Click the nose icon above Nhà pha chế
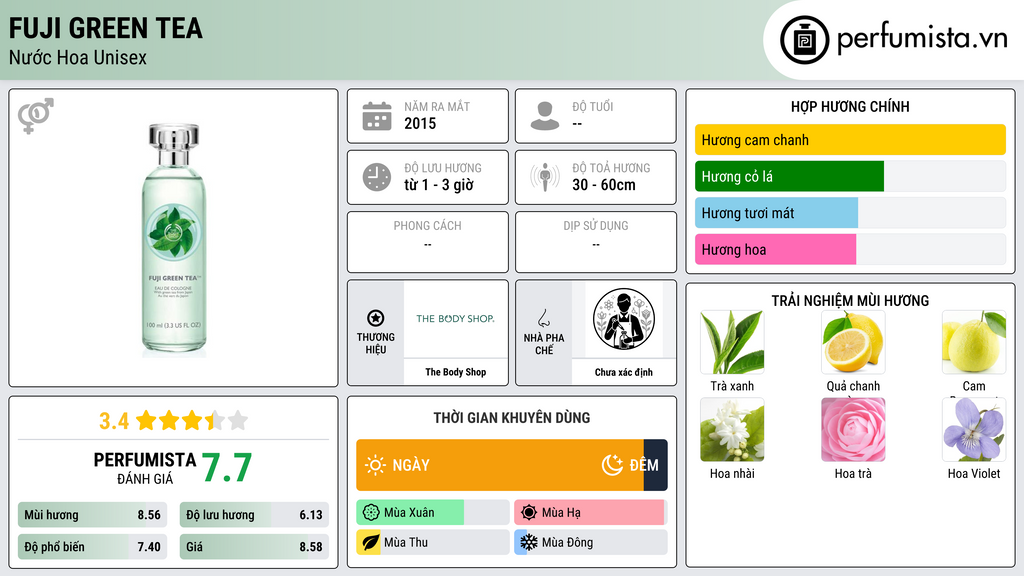Image resolution: width=1024 pixels, height=576 pixels. coord(543,318)
